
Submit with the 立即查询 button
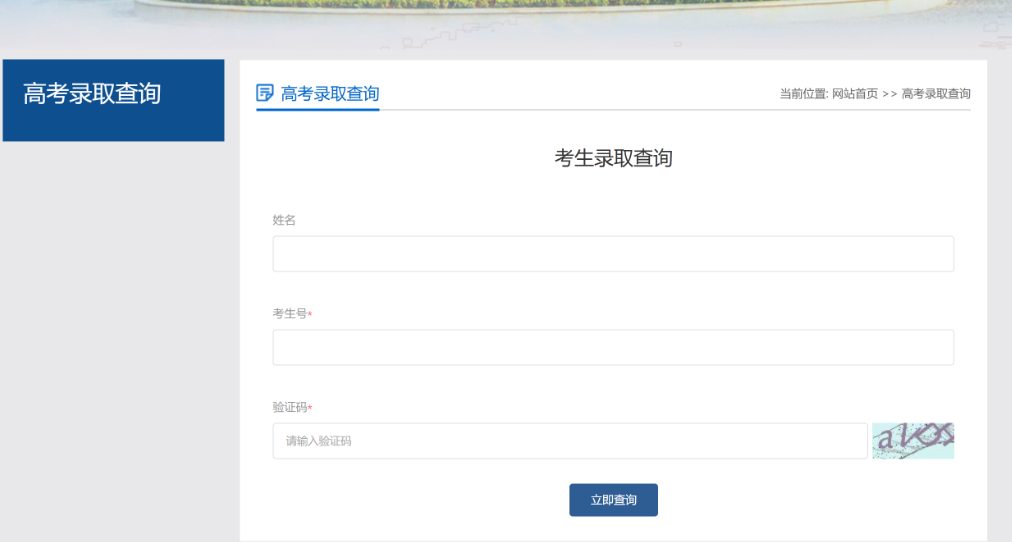tap(613, 500)
